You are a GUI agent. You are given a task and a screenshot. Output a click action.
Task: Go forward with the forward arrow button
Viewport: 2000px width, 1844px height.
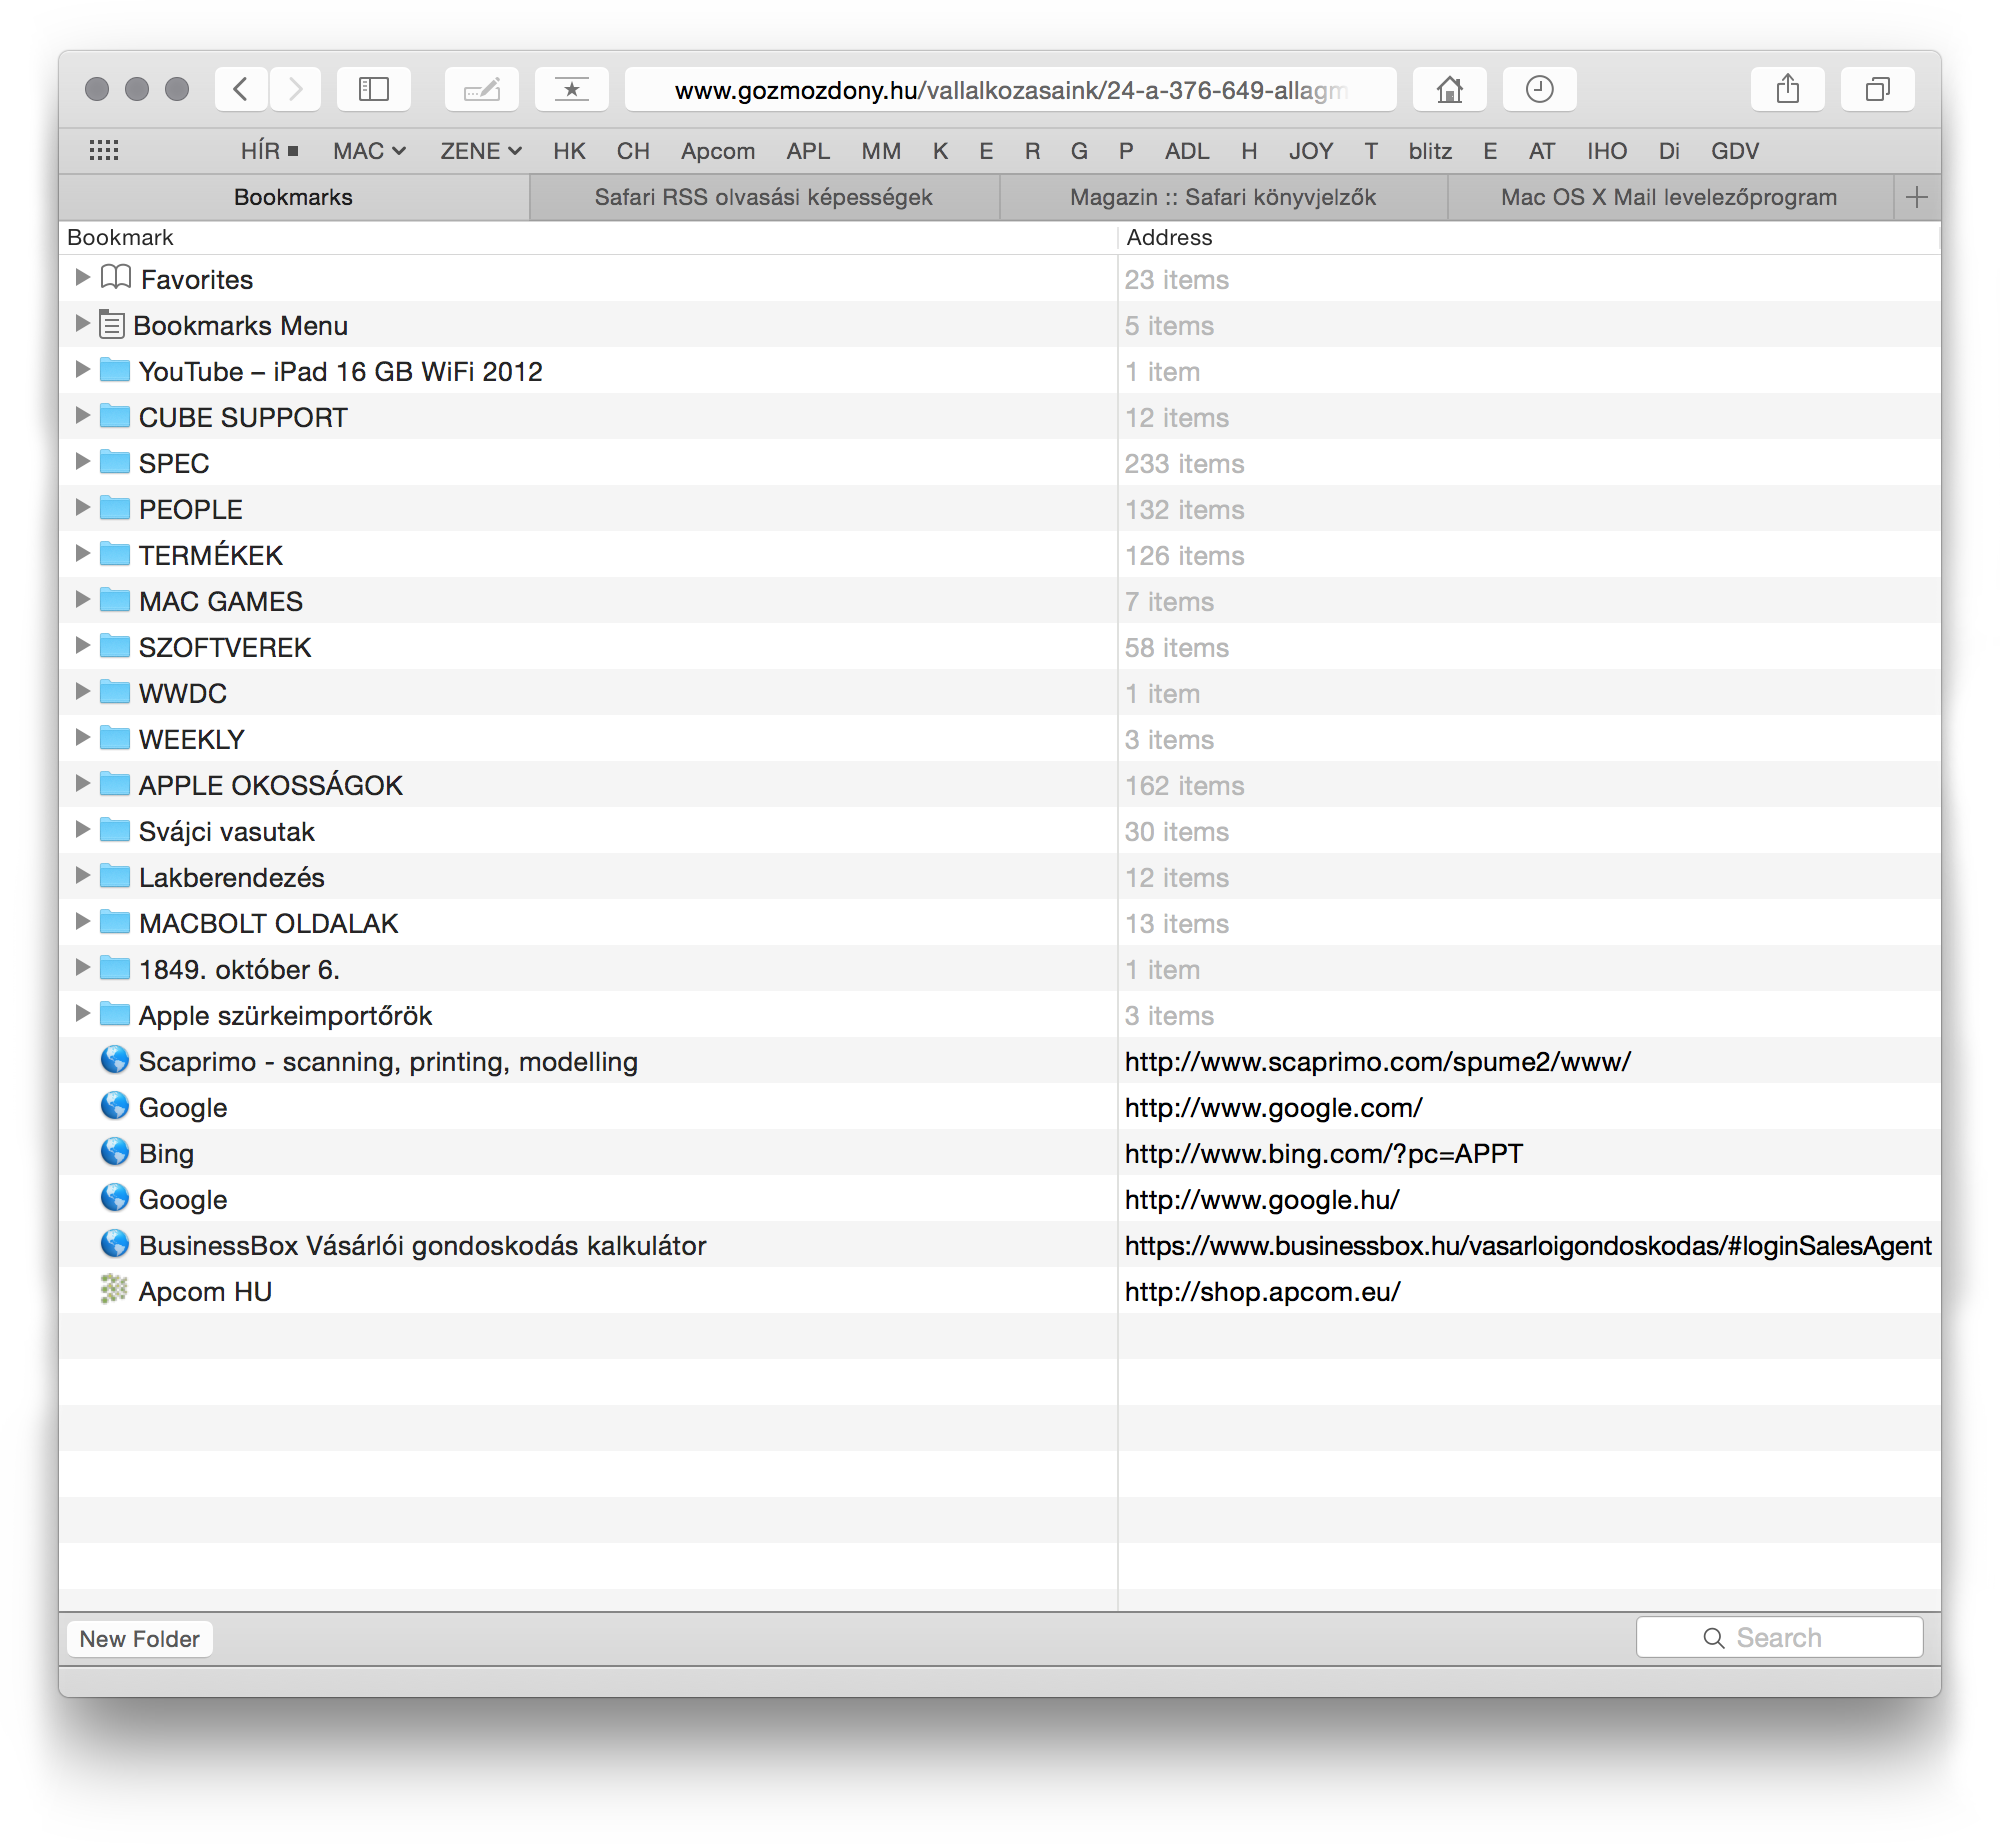(x=295, y=90)
